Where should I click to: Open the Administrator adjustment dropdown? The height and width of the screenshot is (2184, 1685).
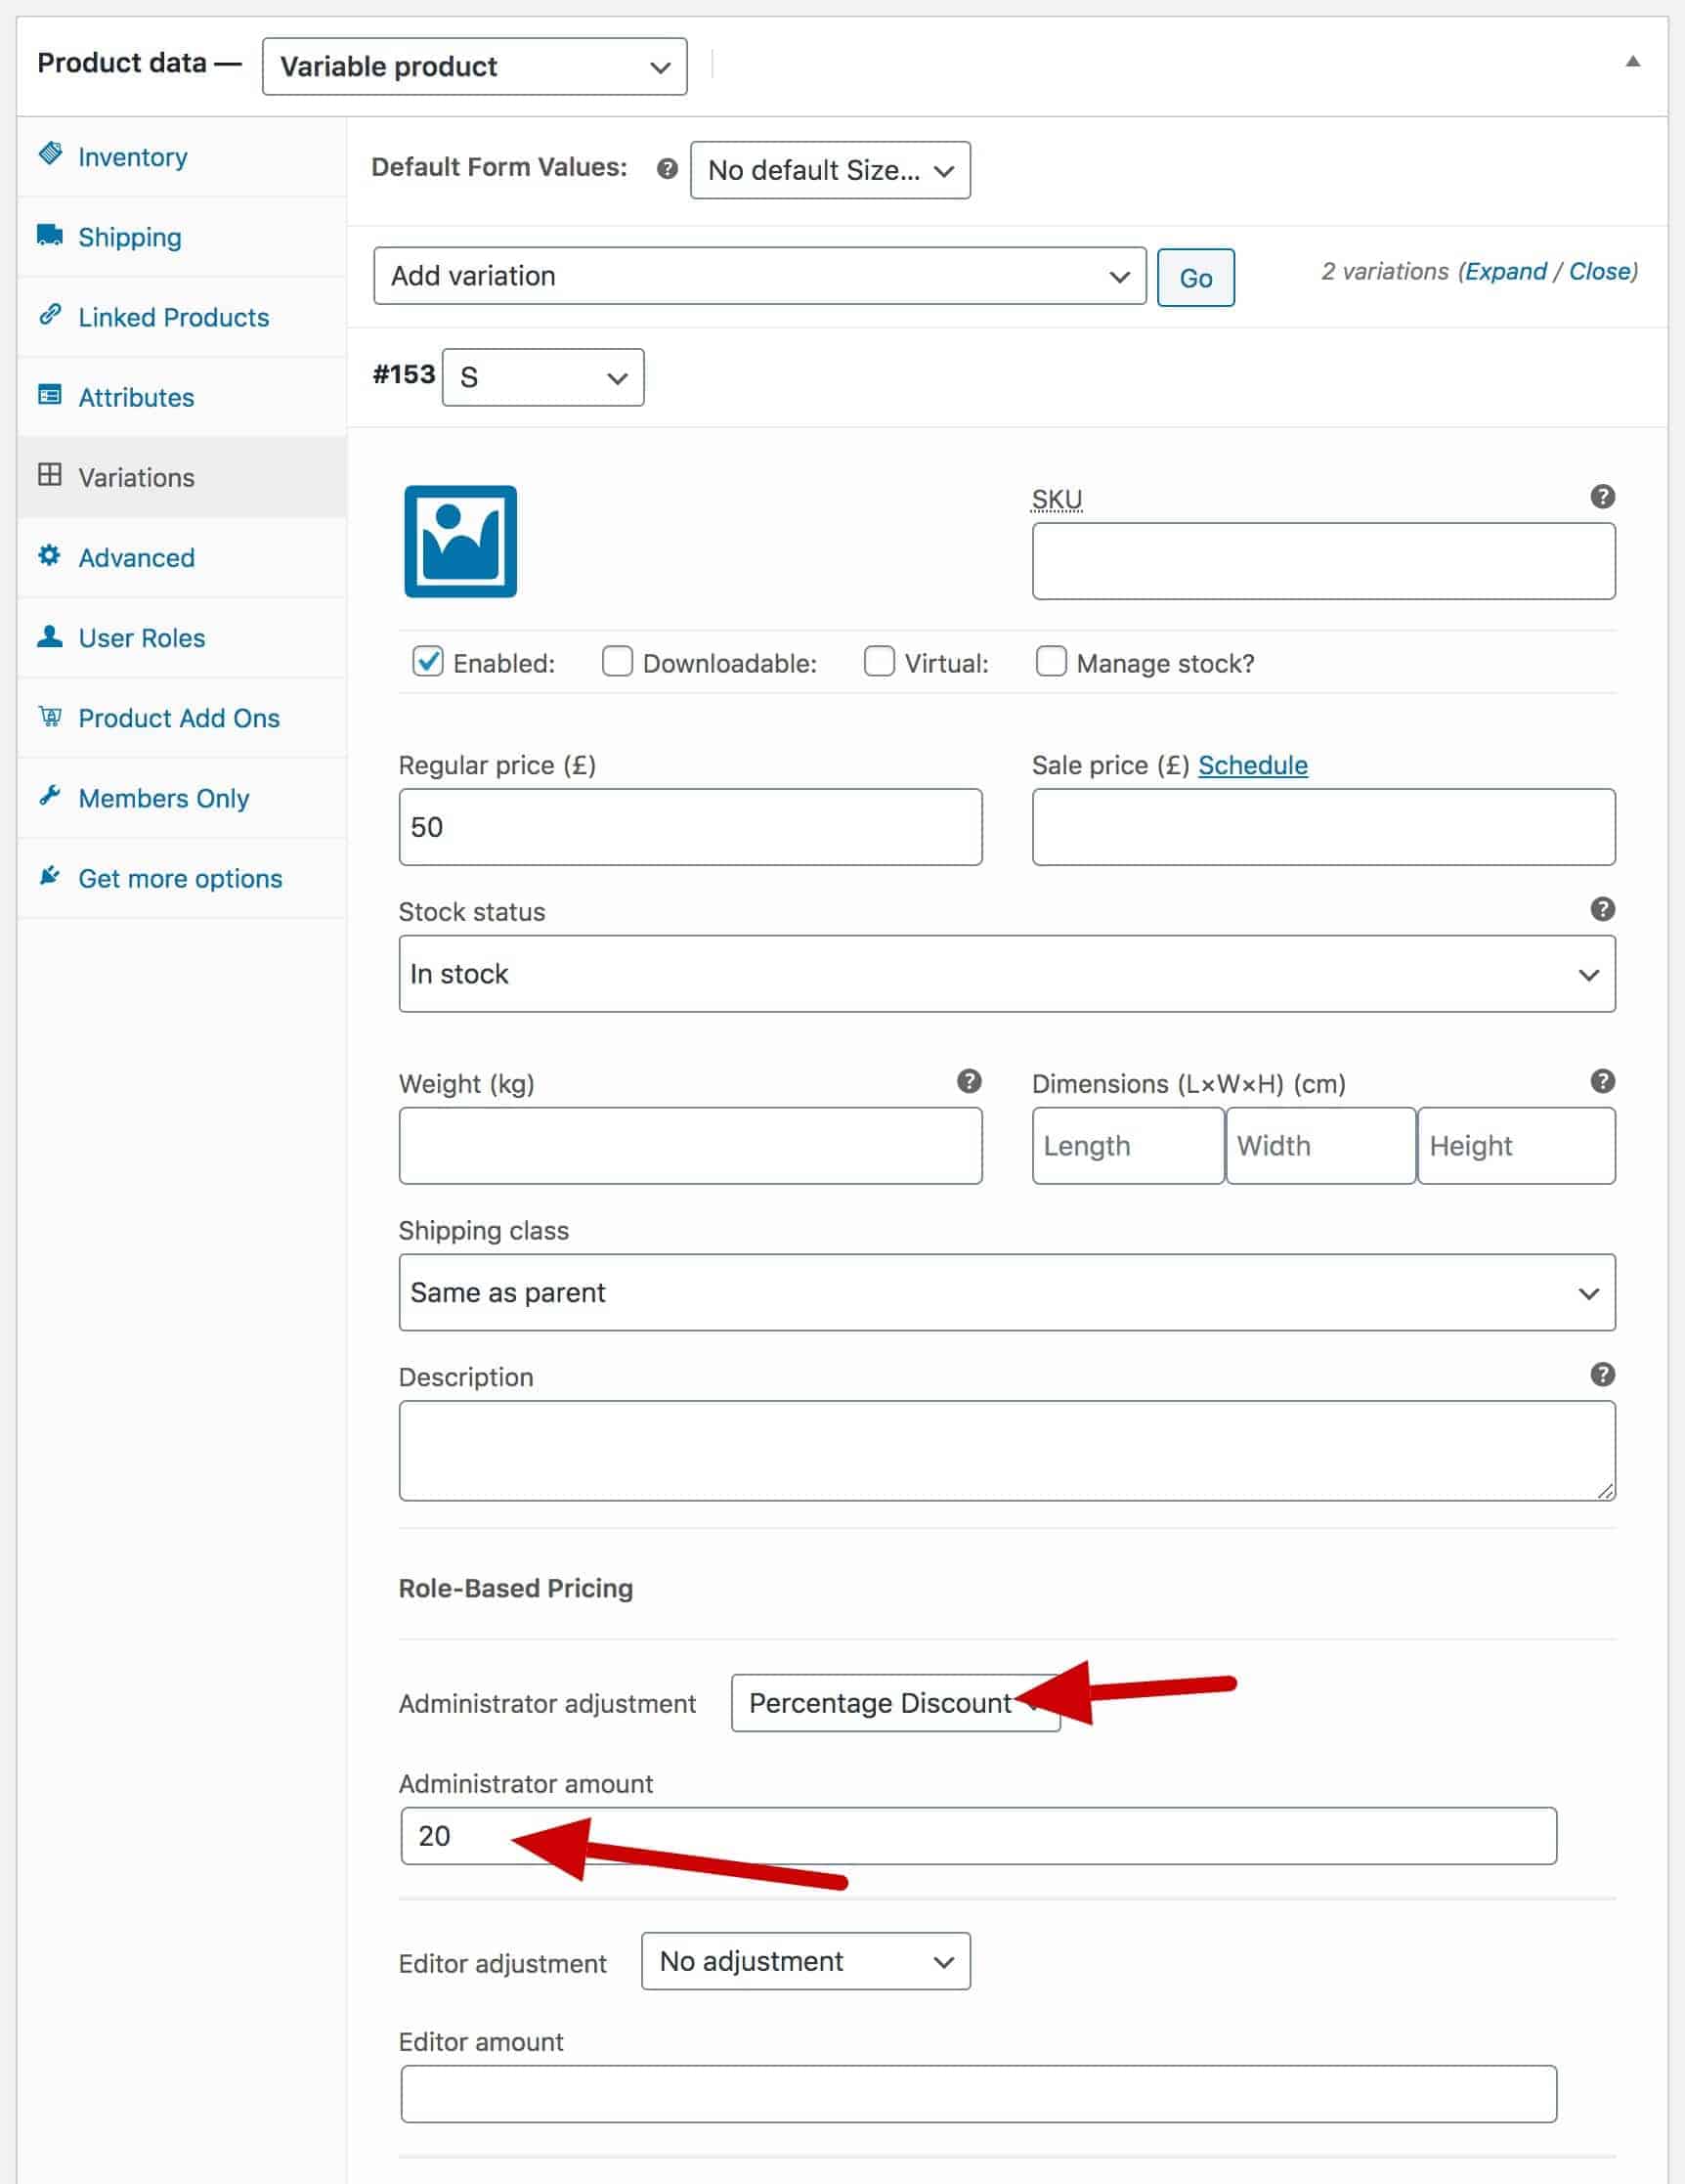[895, 1703]
